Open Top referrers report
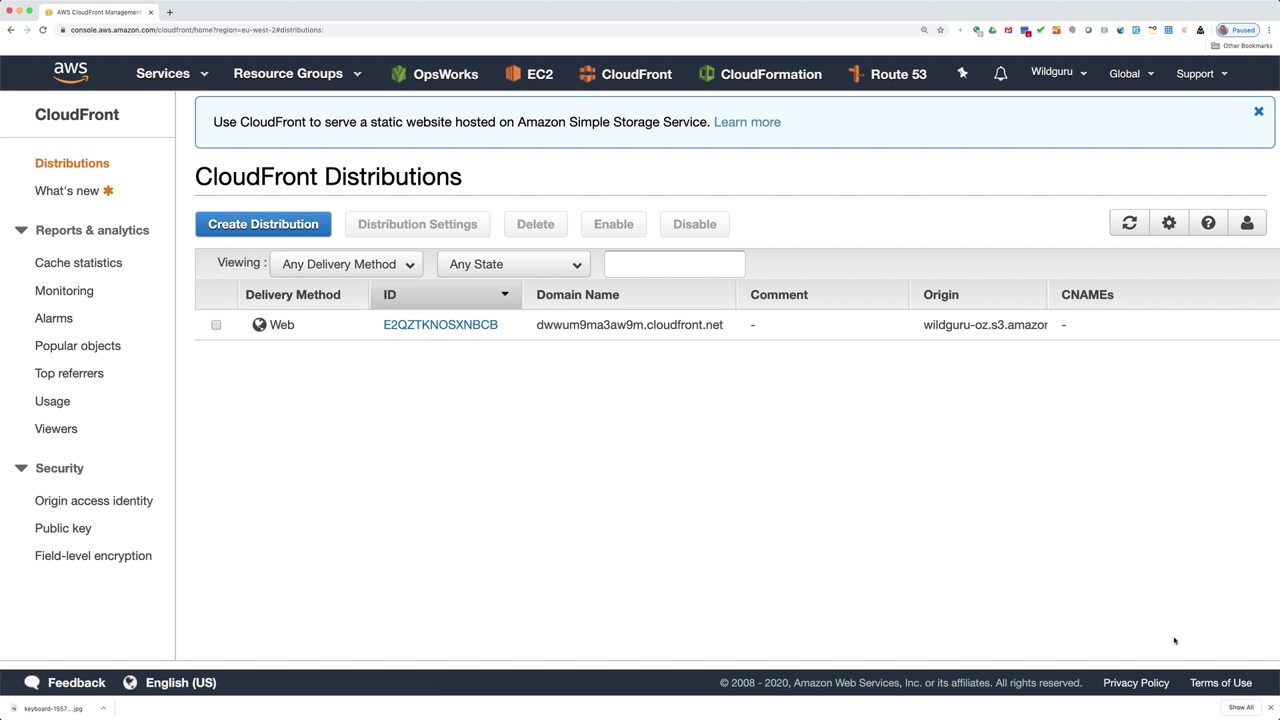This screenshot has height=720, width=1280. [69, 373]
